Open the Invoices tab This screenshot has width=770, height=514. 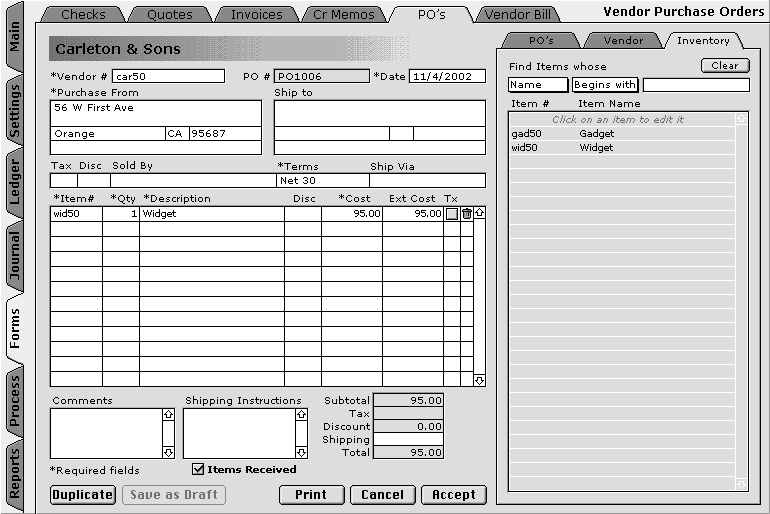[x=256, y=15]
